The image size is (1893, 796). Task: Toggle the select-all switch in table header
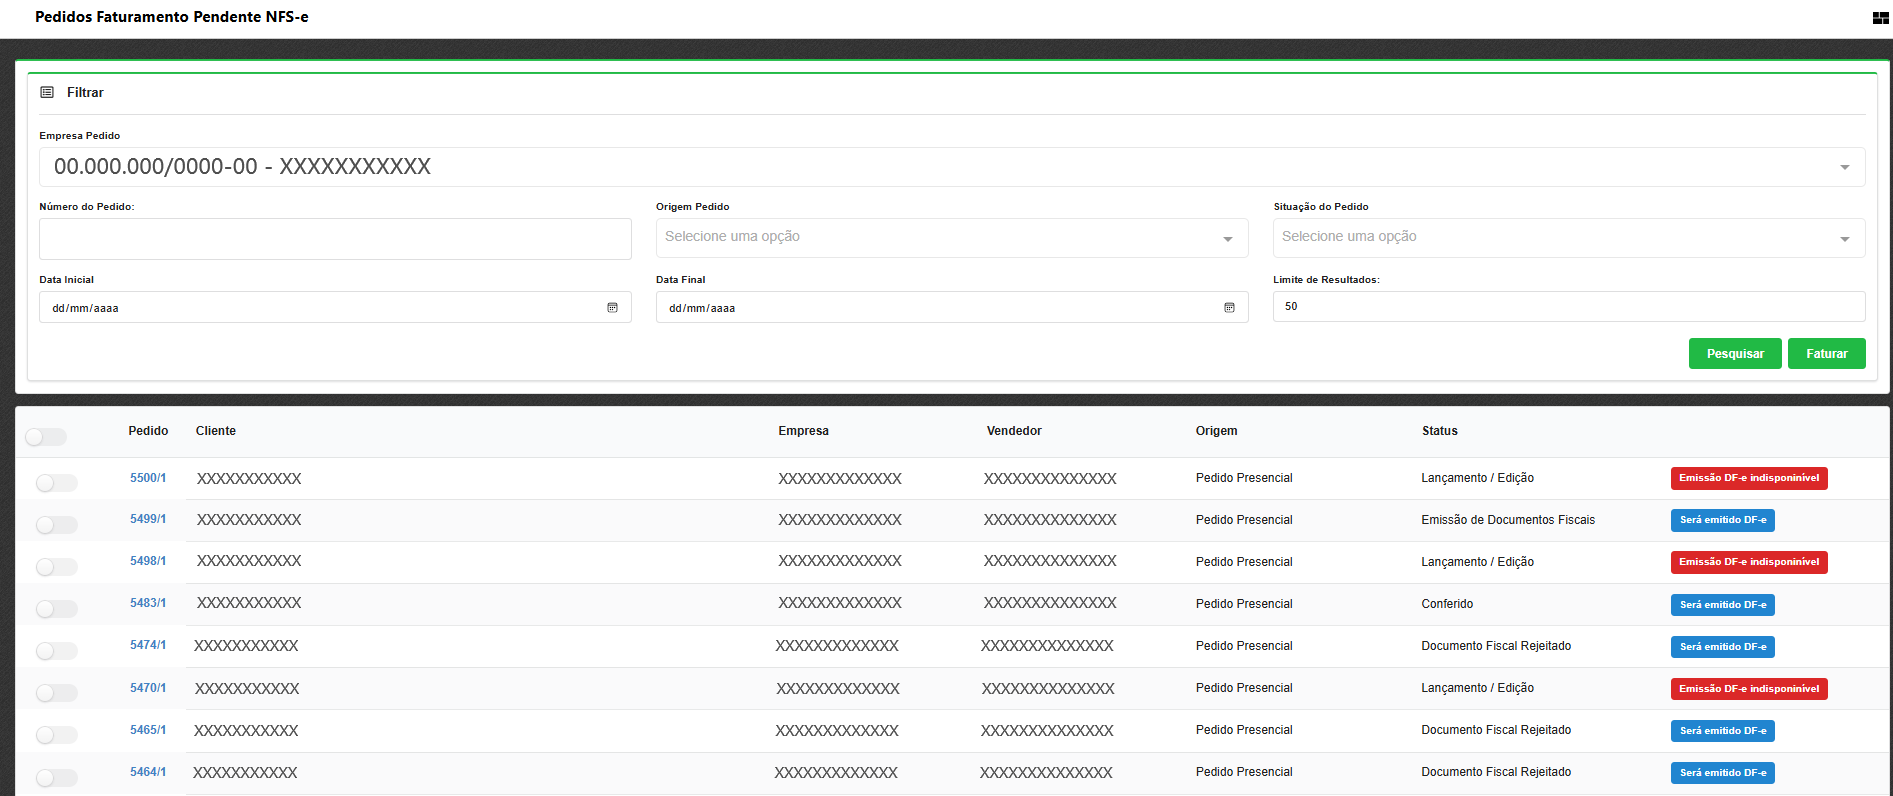coord(46,437)
